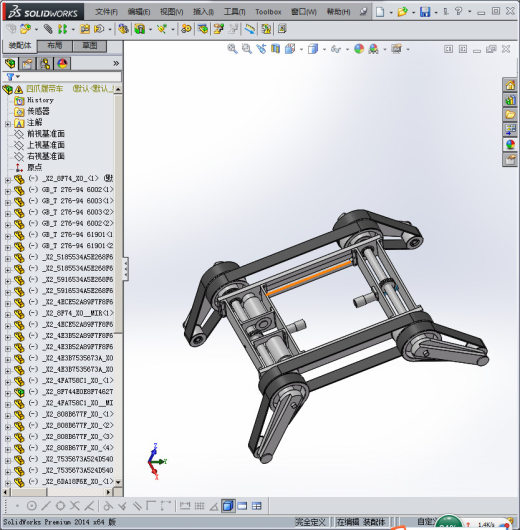Screen dimensions: 520x530
Task: Click the Zoom to Fit magnifier icon
Action: pyautogui.click(x=232, y=49)
